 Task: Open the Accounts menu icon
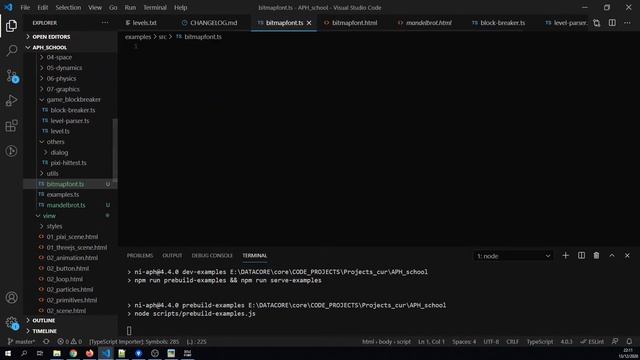[x=11, y=298]
